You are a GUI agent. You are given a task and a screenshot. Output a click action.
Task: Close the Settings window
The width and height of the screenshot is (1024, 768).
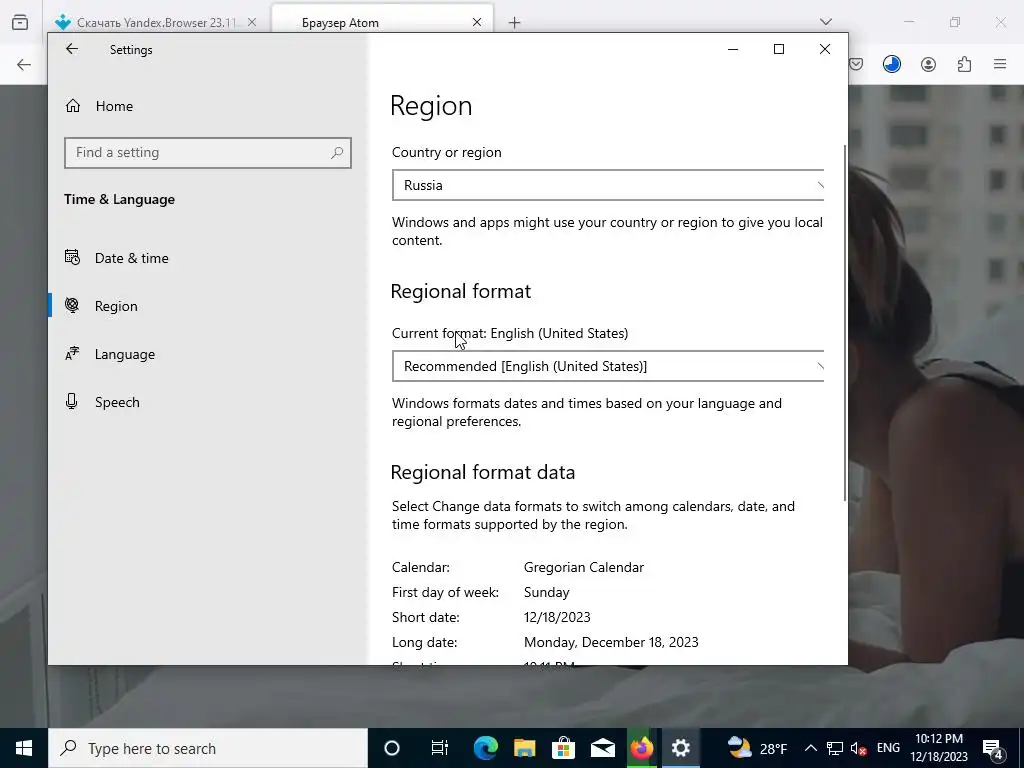click(x=825, y=49)
